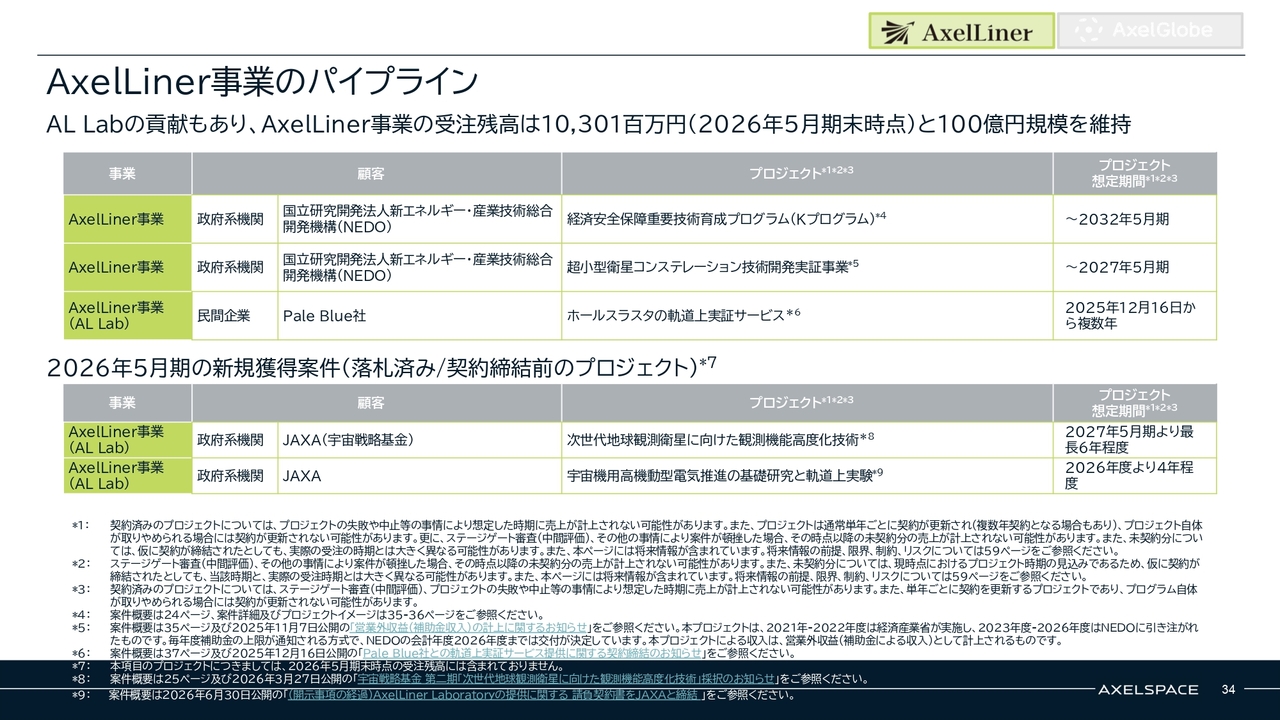Viewport: 1280px width, 720px height.
Task: Select the AxelLiner事業 cell in the Kプログラム row
Action: point(126,219)
